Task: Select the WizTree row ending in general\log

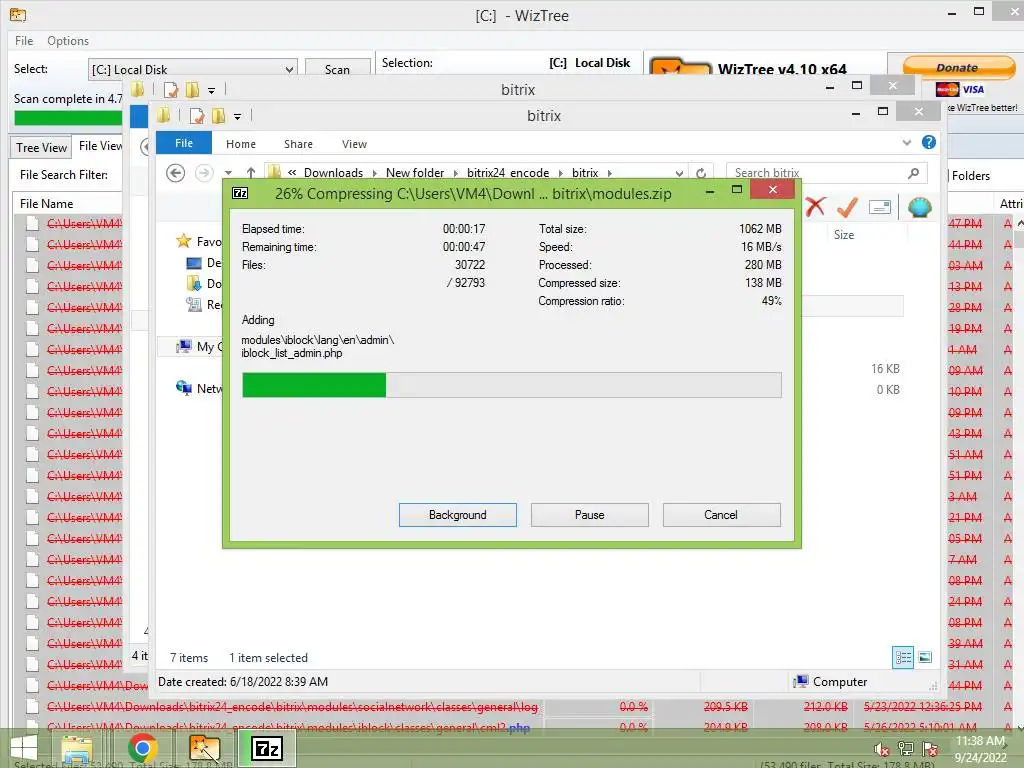Action: pos(293,707)
